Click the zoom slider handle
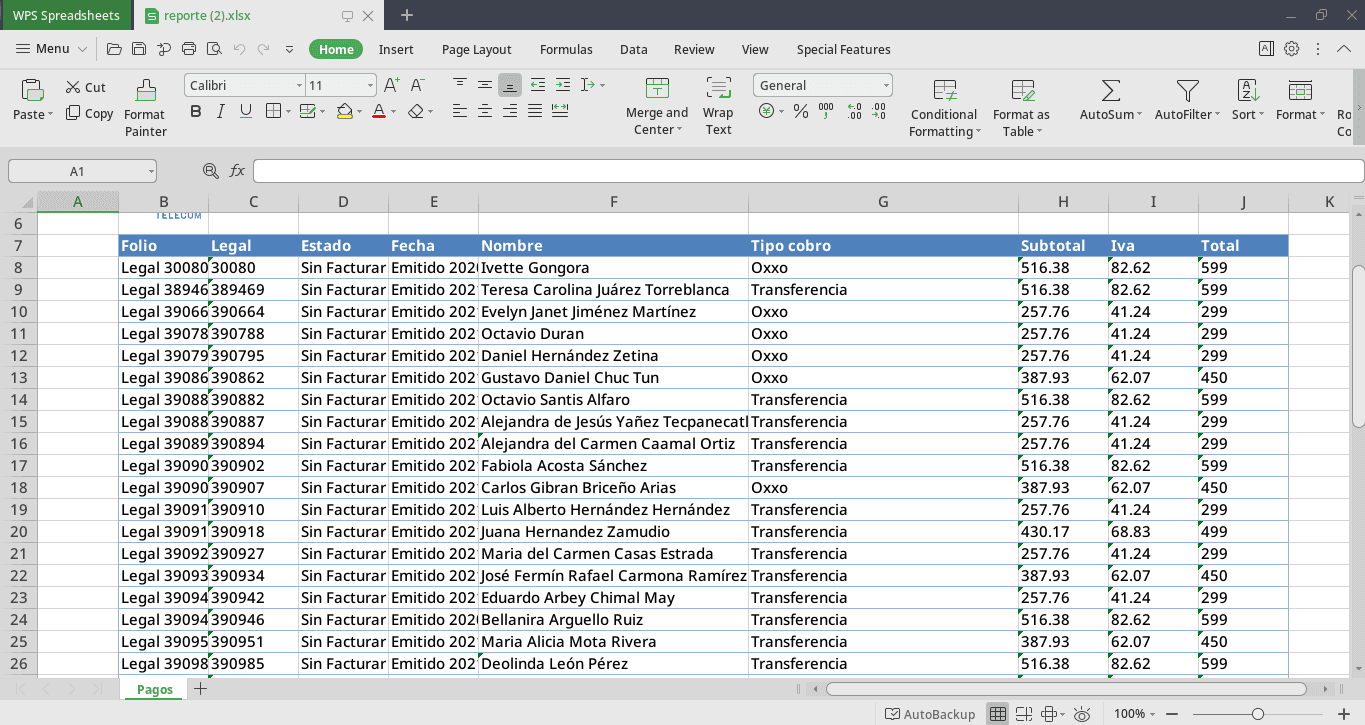The width and height of the screenshot is (1365, 725). pyautogui.click(x=1258, y=714)
